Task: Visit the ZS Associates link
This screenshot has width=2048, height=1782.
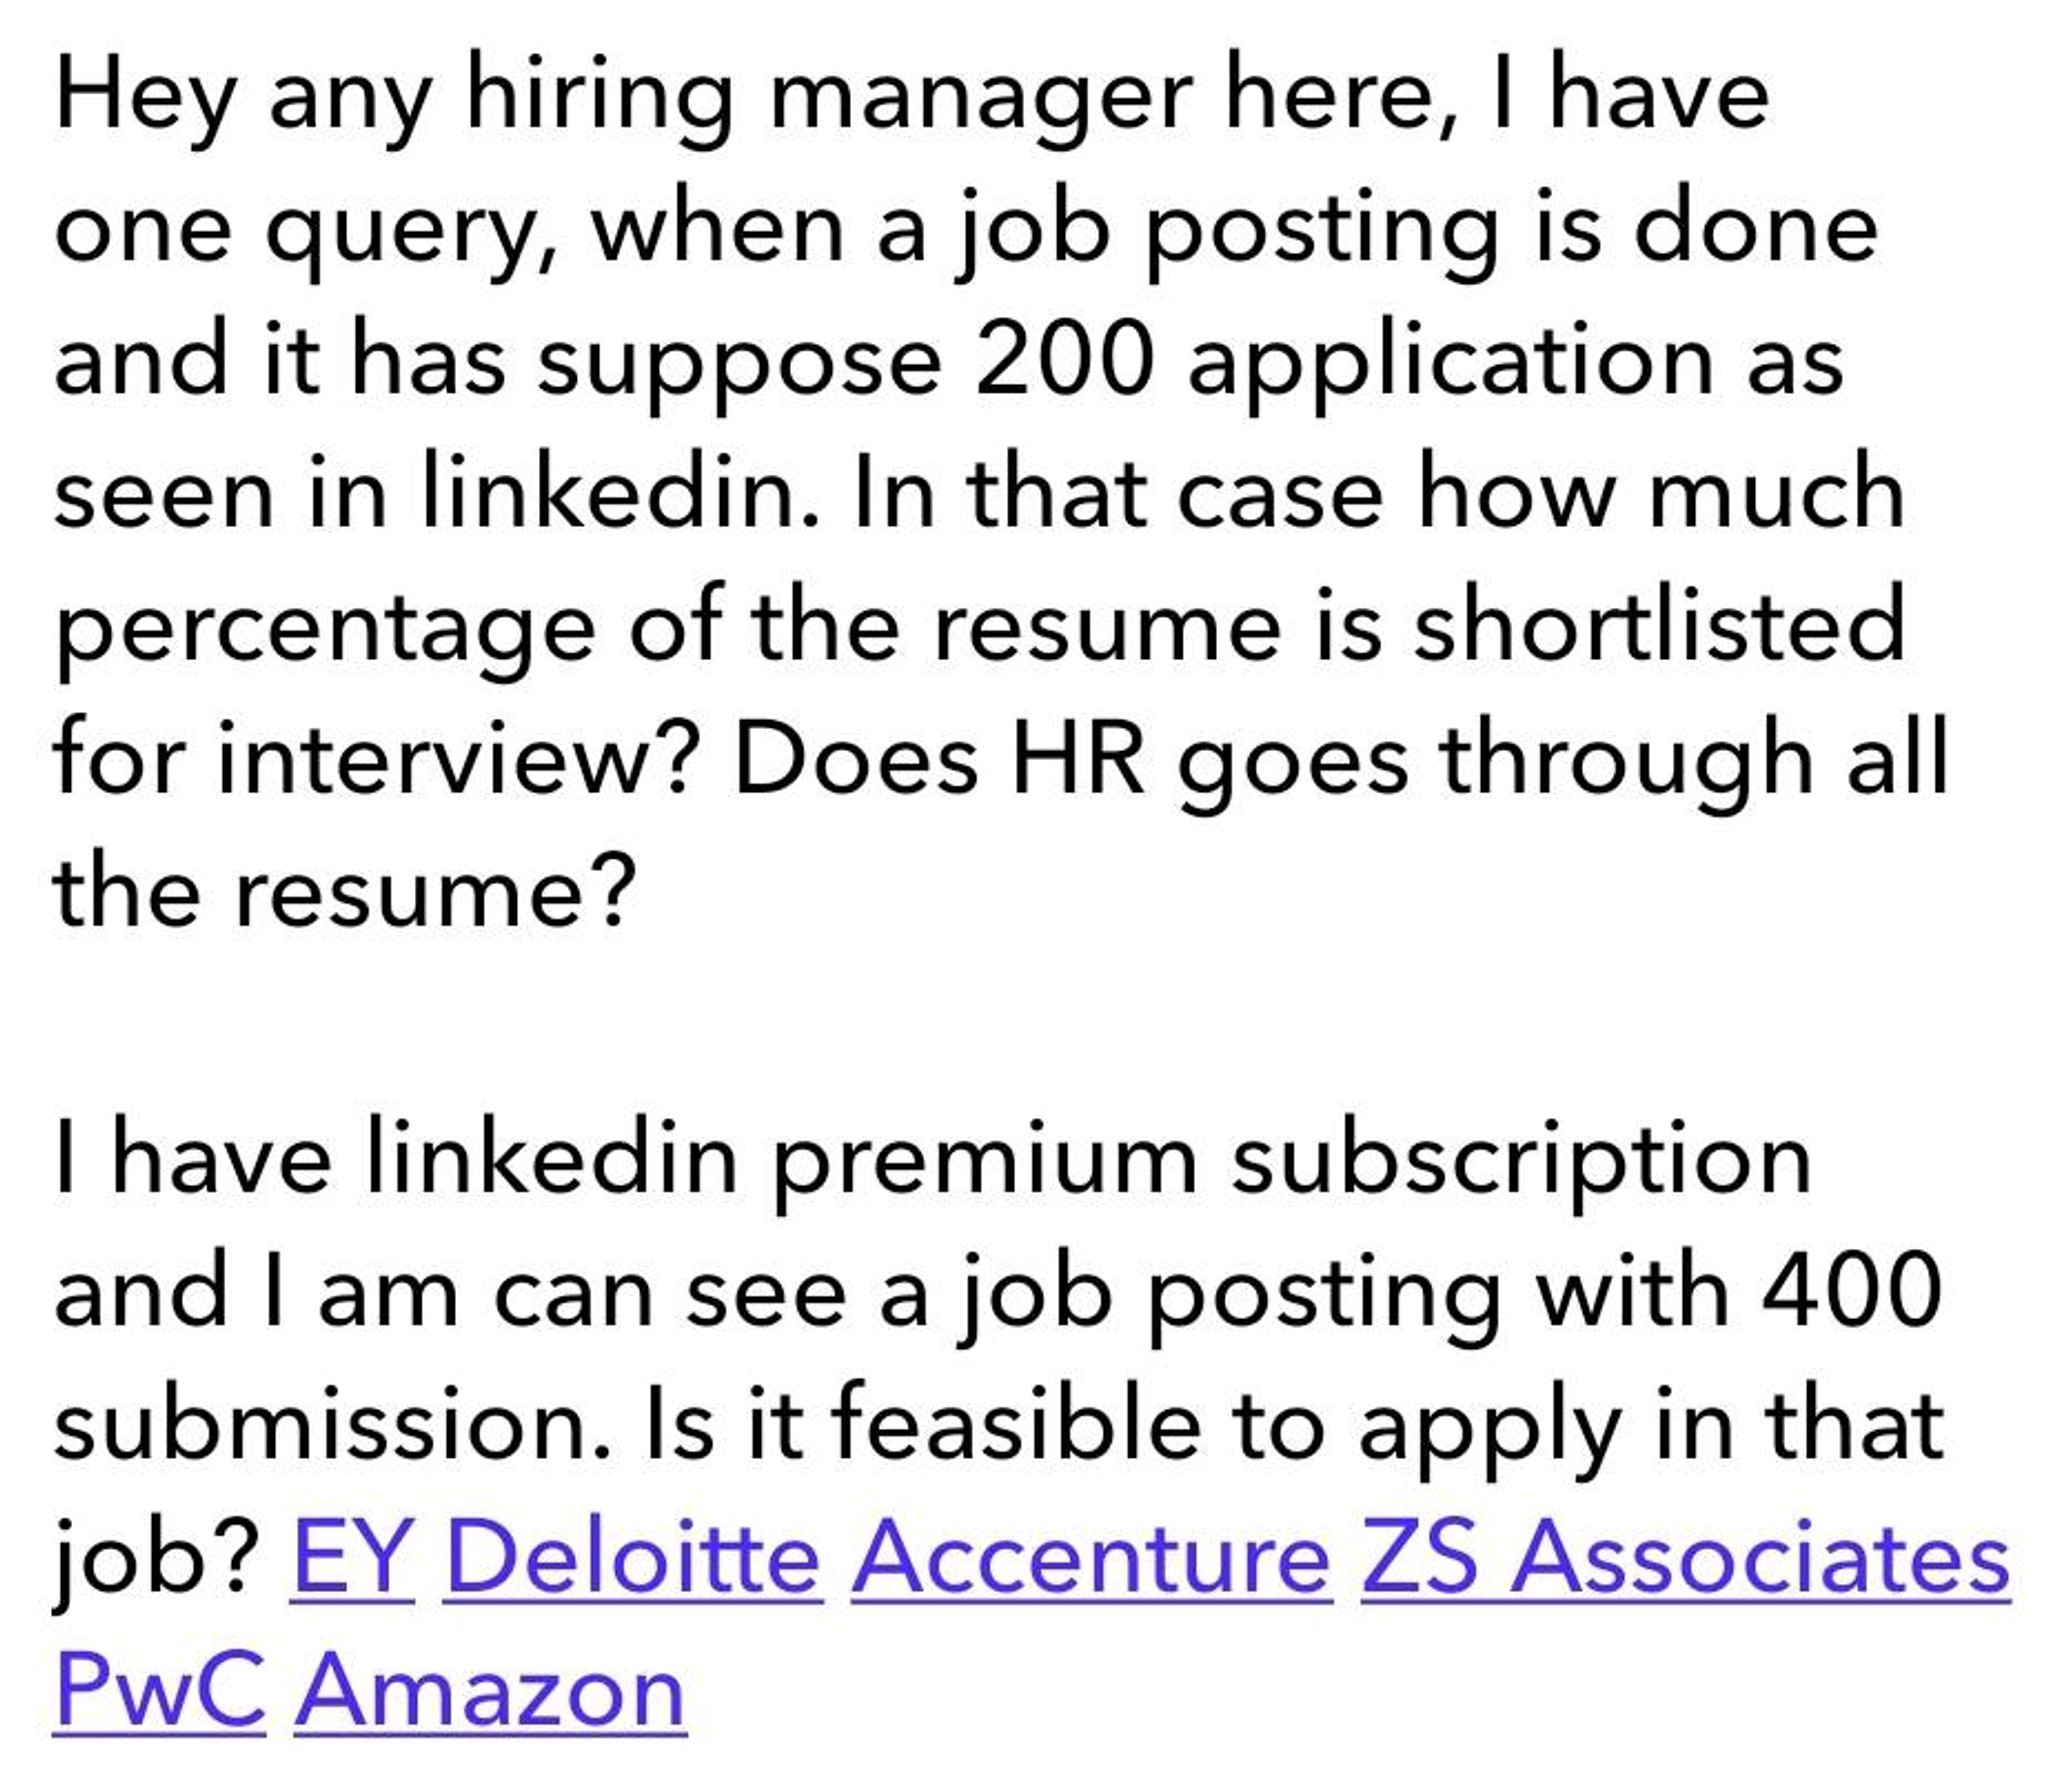Action: (x=1685, y=1557)
